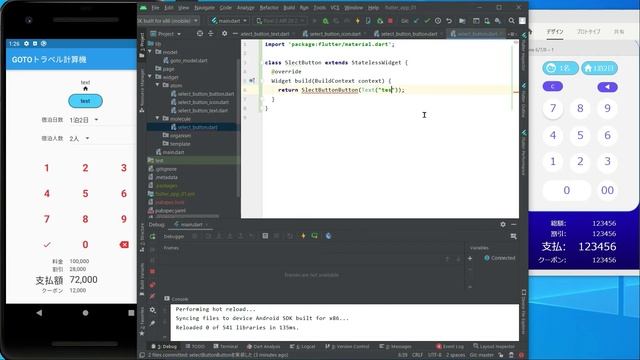640x360 pixels.
Task: Click the blue DevTools icon in Debug toolbar
Action: tap(328, 236)
